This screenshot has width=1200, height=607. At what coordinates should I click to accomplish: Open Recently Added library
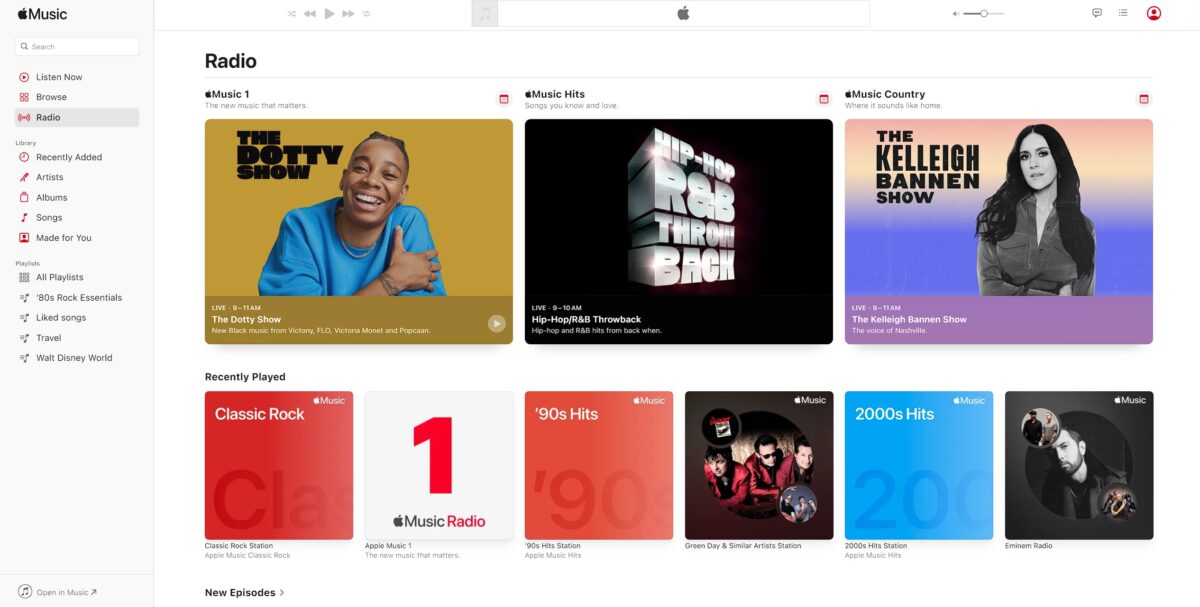coord(77,157)
